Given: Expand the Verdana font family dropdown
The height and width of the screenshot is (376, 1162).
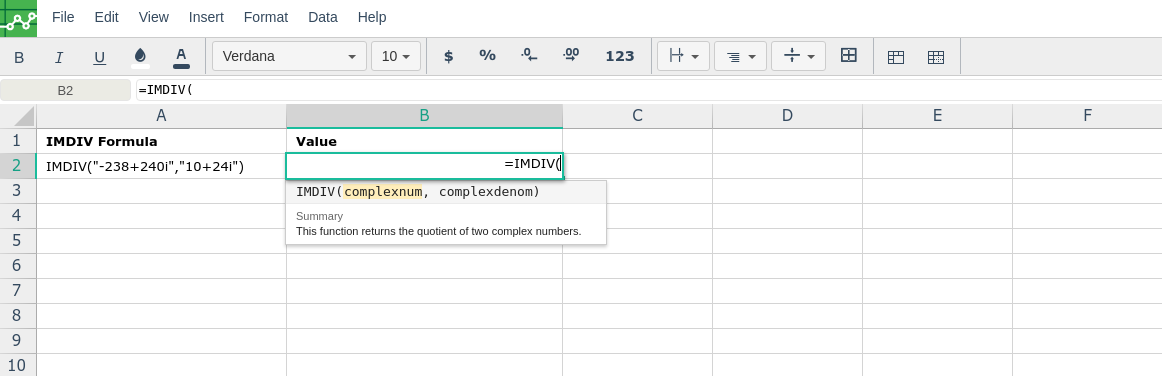Looking at the screenshot, I should tap(289, 56).
